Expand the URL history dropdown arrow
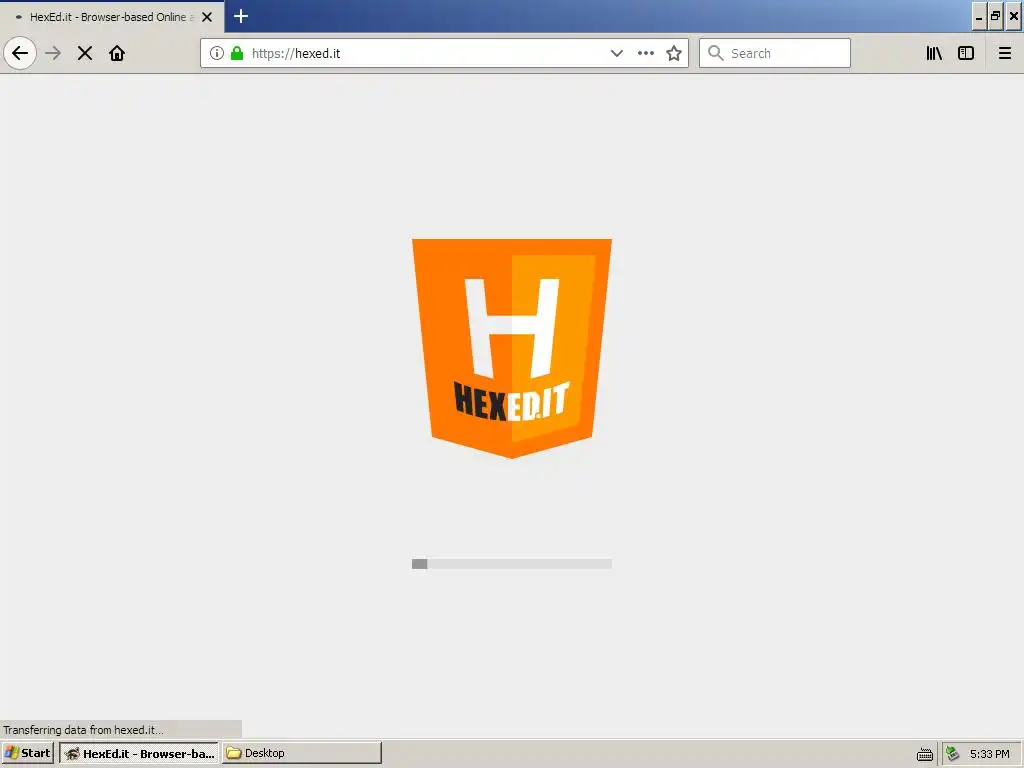The height and width of the screenshot is (768, 1024). click(x=616, y=53)
